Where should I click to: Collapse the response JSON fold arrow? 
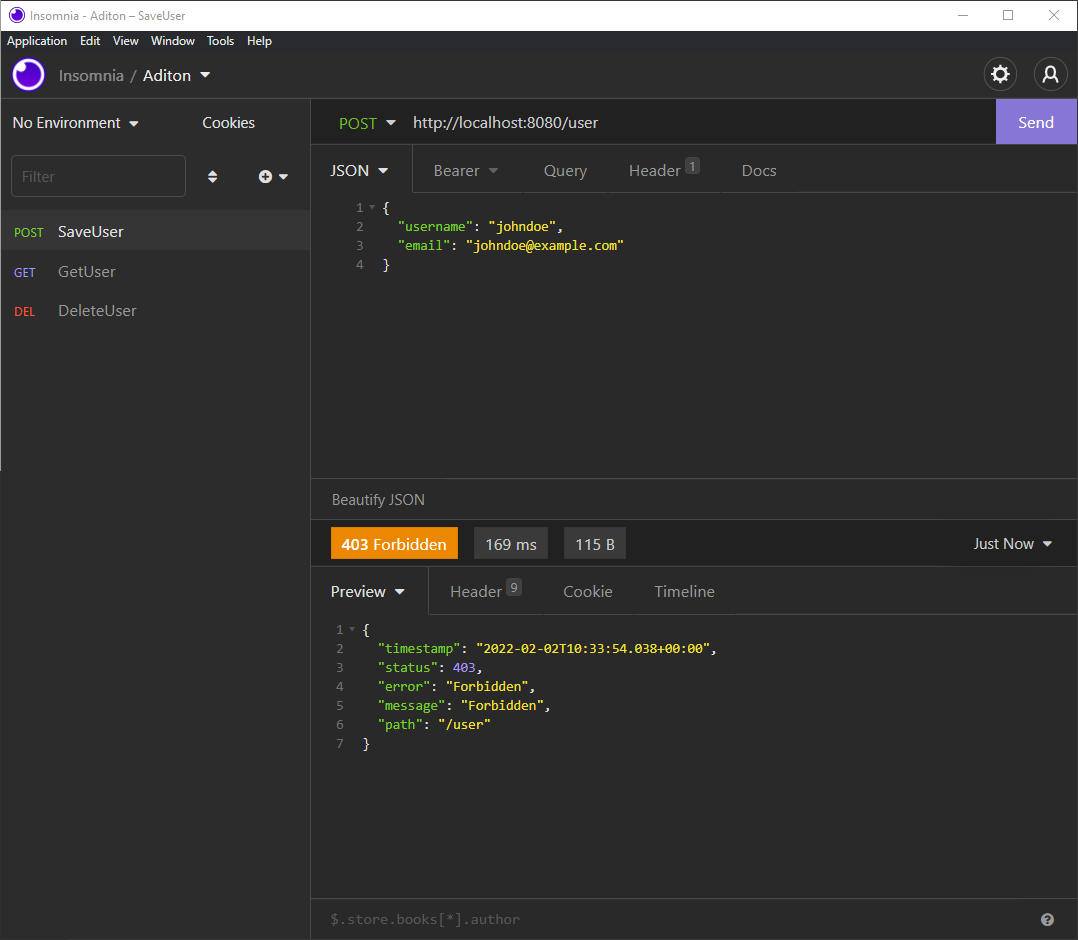click(x=352, y=629)
